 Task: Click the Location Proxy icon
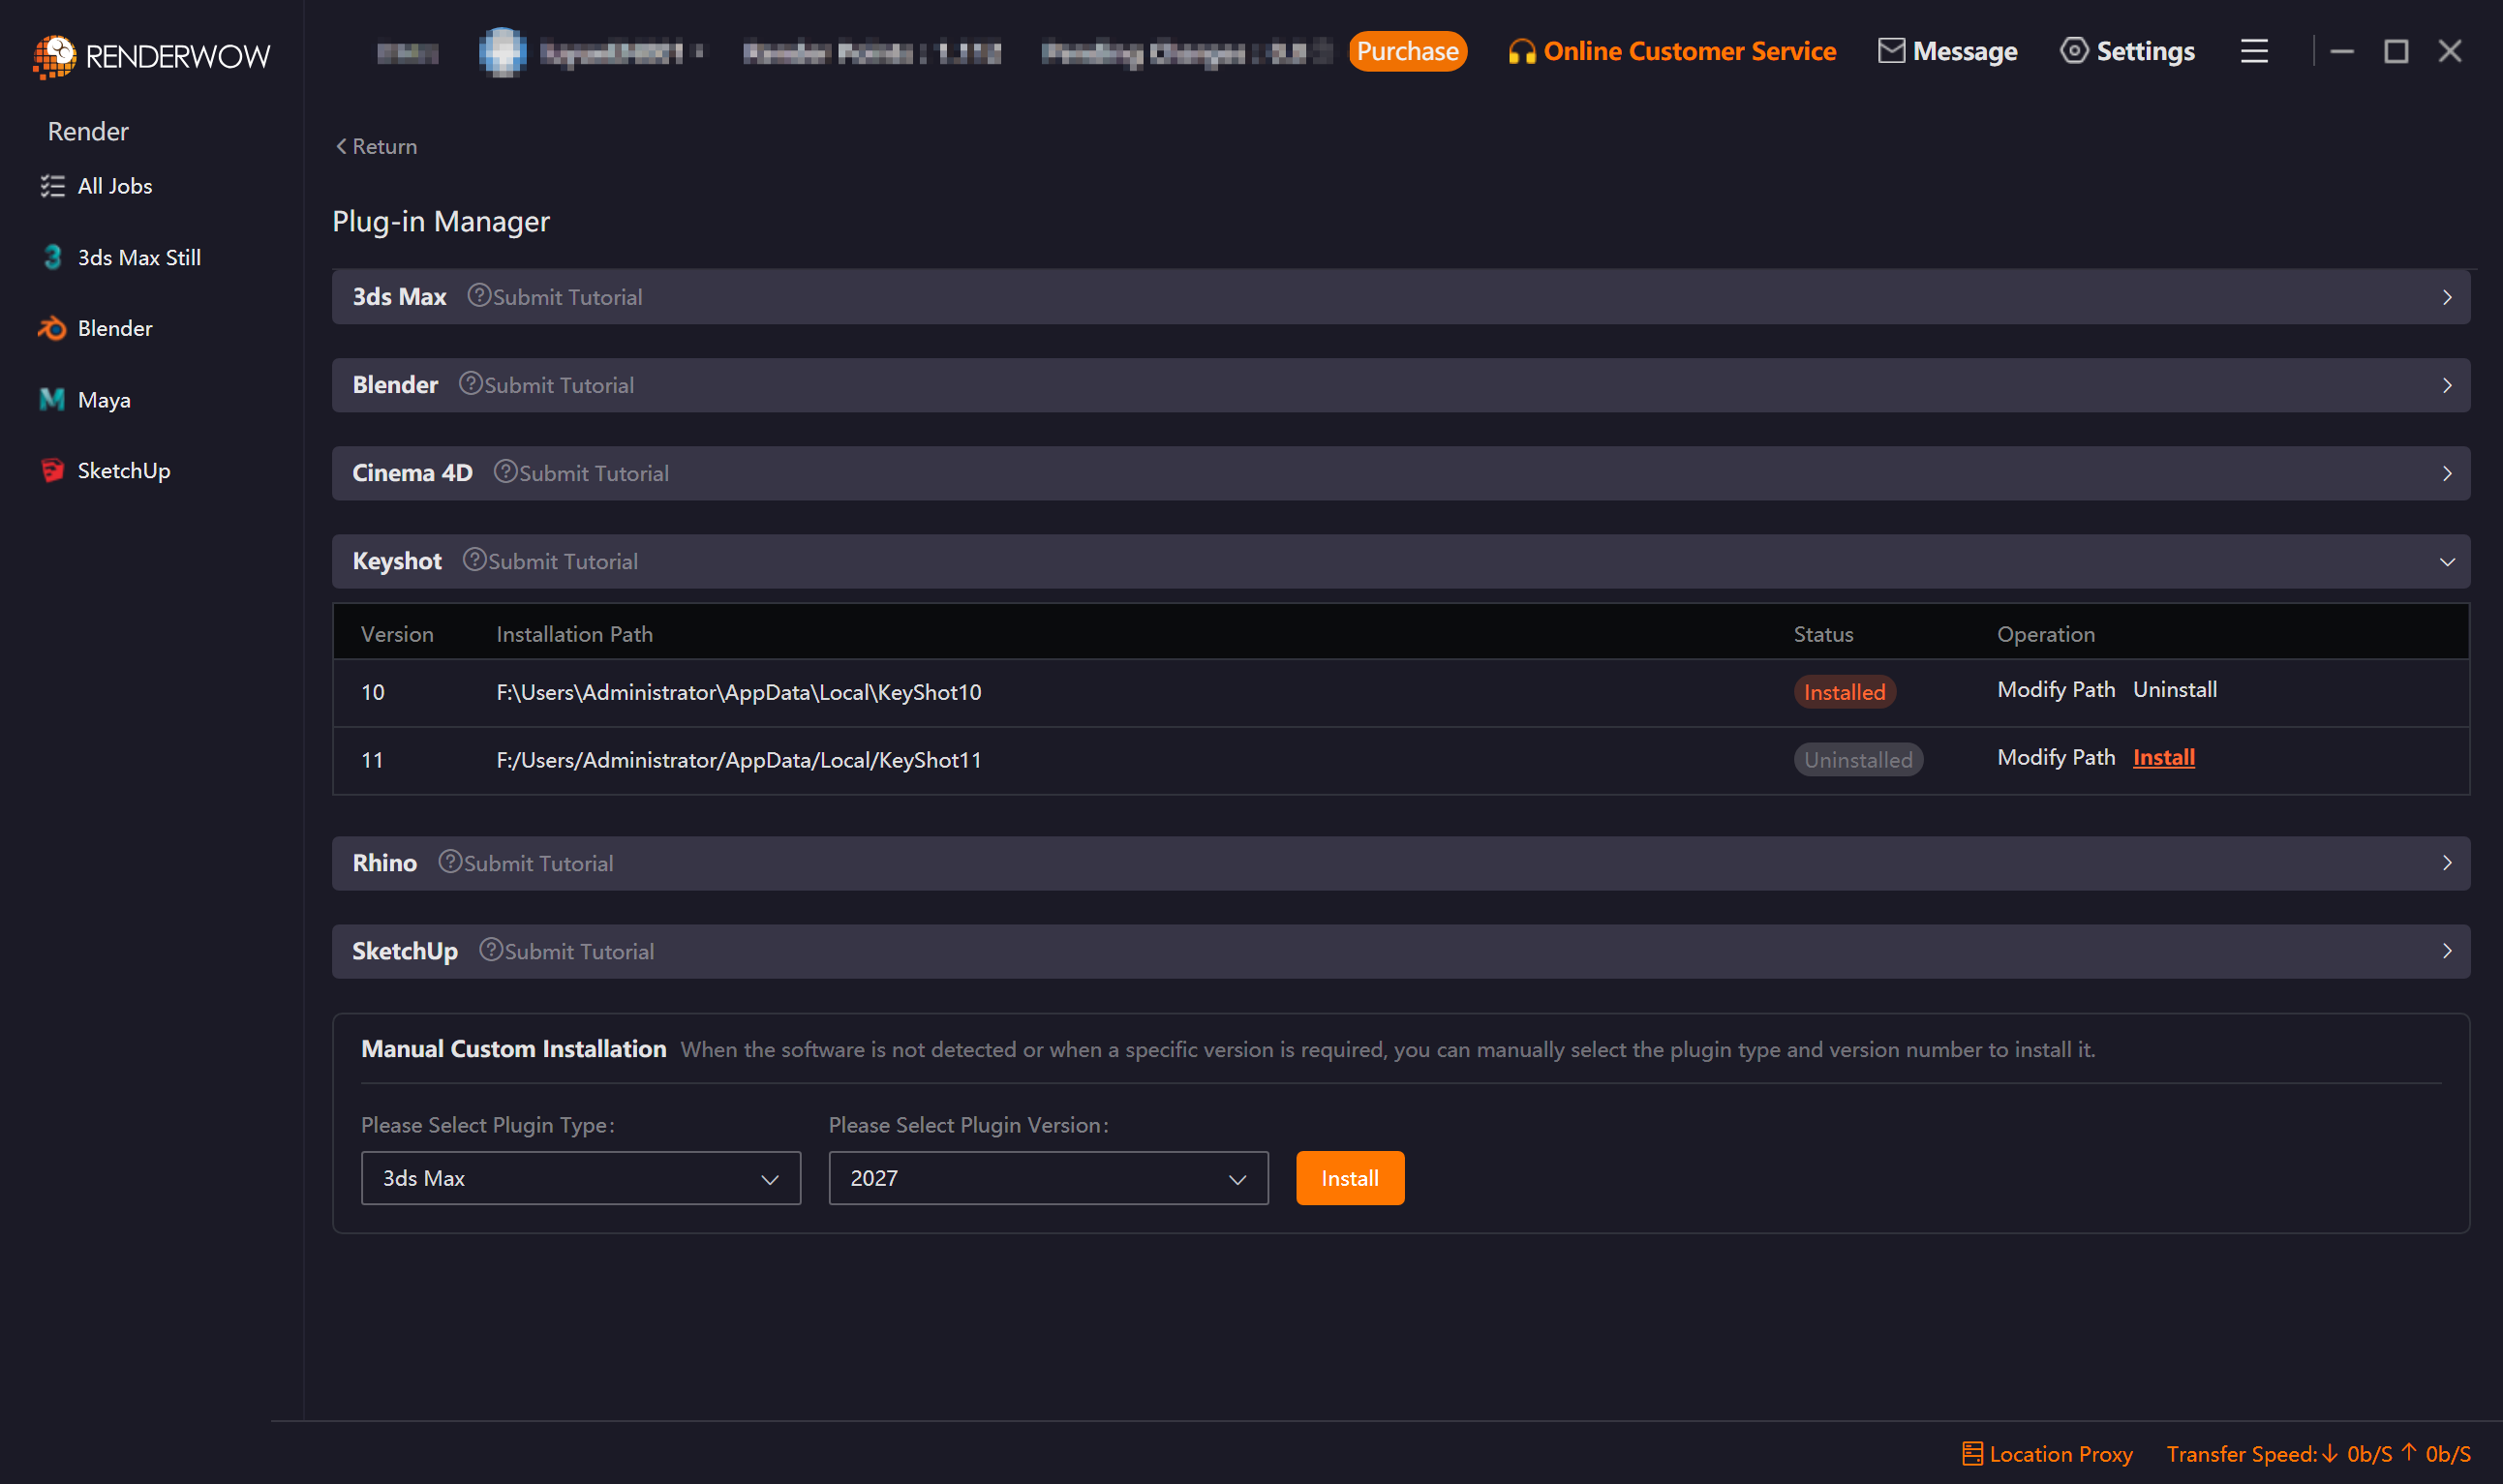(x=1972, y=1453)
